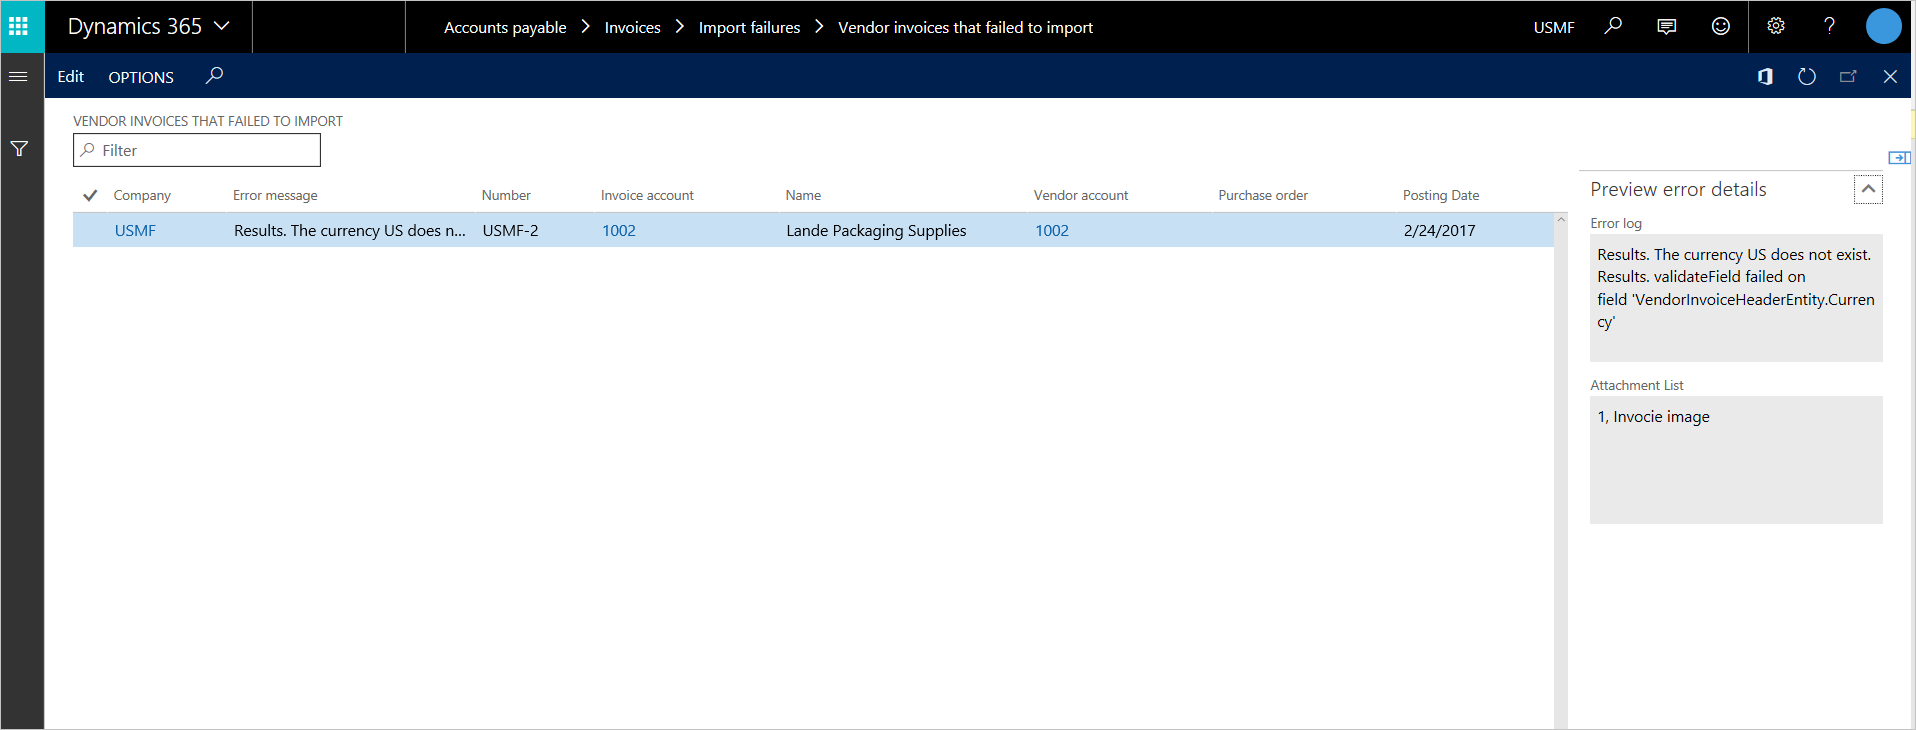Expand navigation pane hamburger menu
The image size is (1916, 730).
(x=18, y=76)
